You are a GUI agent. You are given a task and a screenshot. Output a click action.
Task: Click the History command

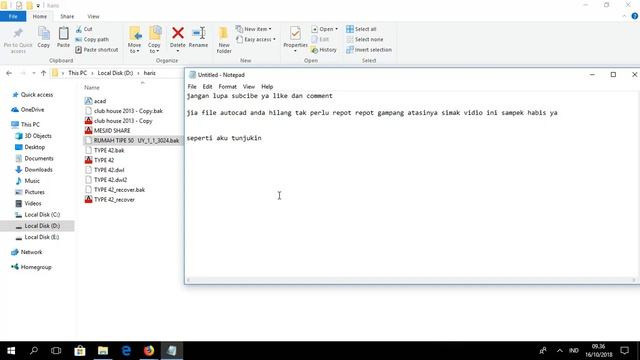(x=324, y=50)
